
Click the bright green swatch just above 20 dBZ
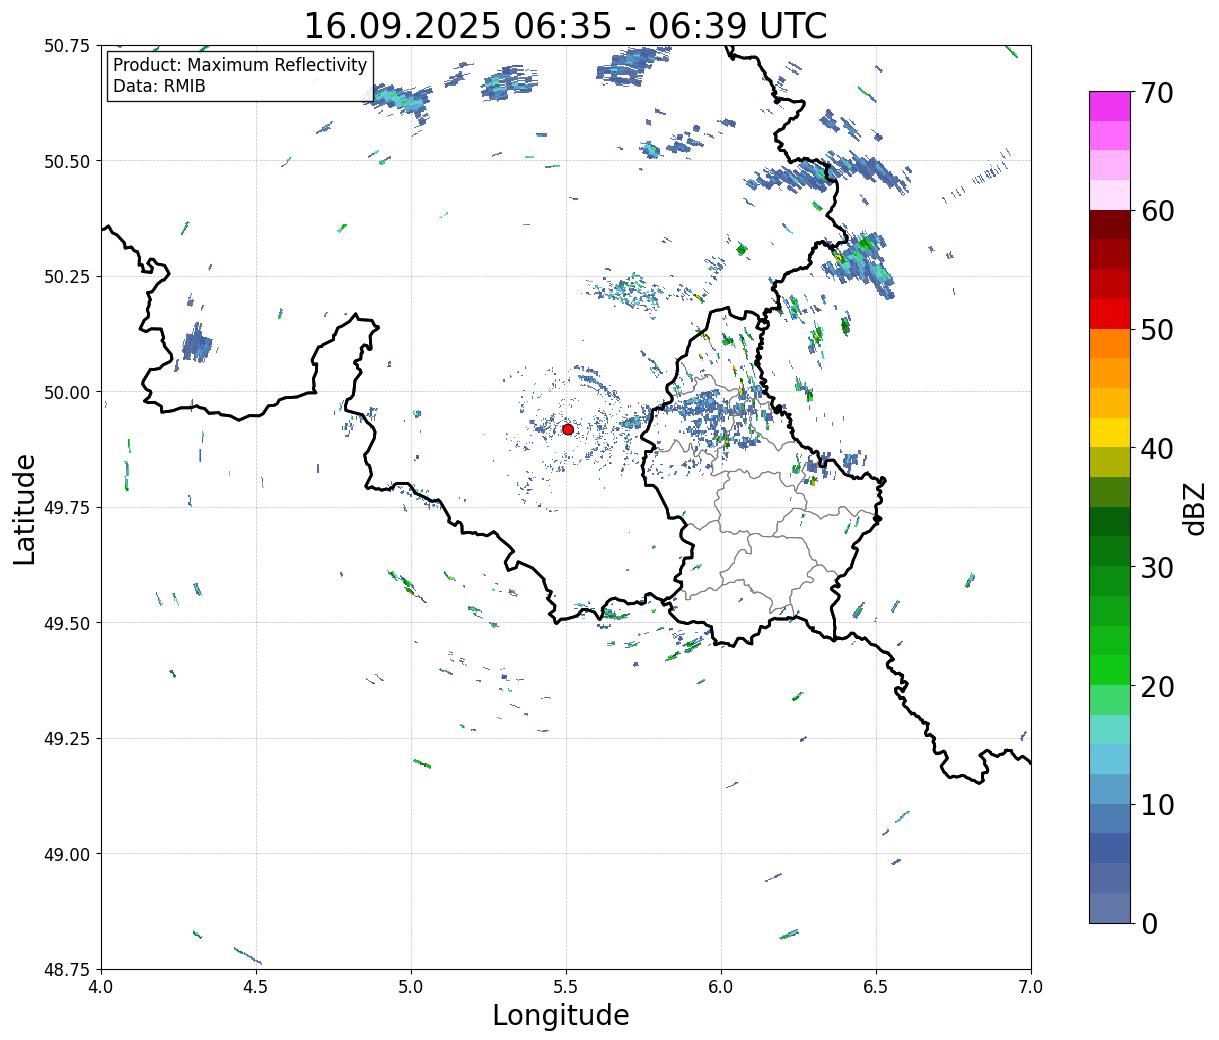(1110, 670)
